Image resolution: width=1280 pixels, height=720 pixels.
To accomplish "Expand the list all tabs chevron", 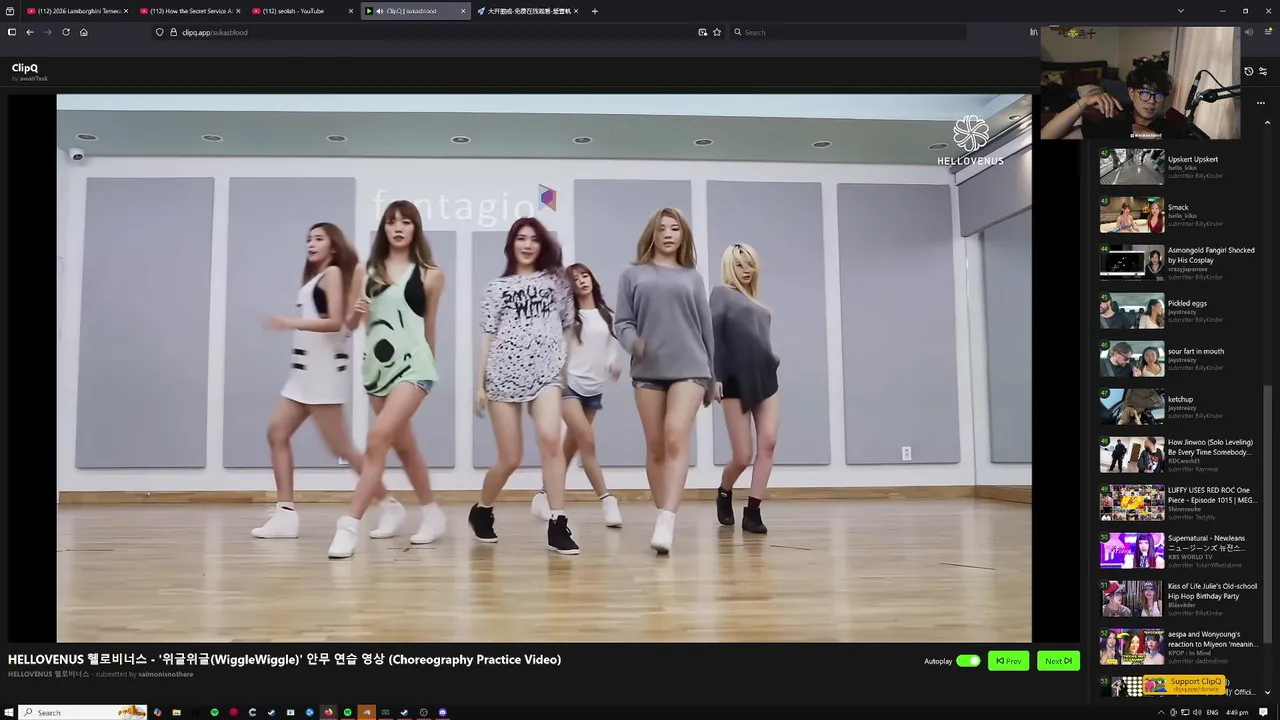I will [1181, 11].
